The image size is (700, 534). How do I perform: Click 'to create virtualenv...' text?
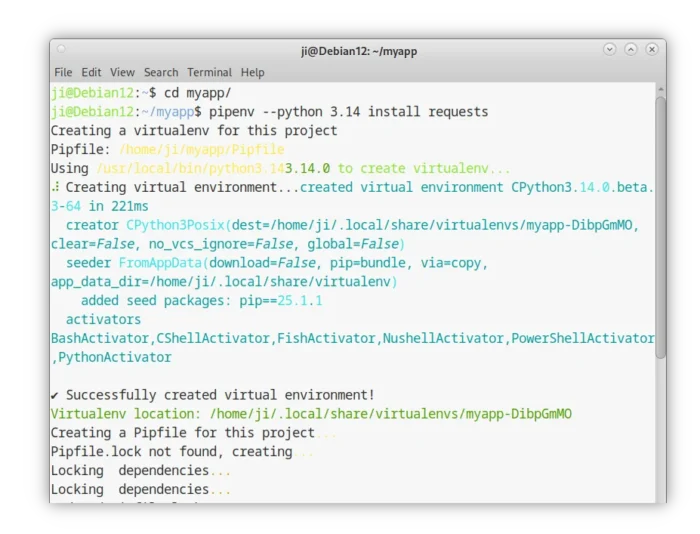424,168
